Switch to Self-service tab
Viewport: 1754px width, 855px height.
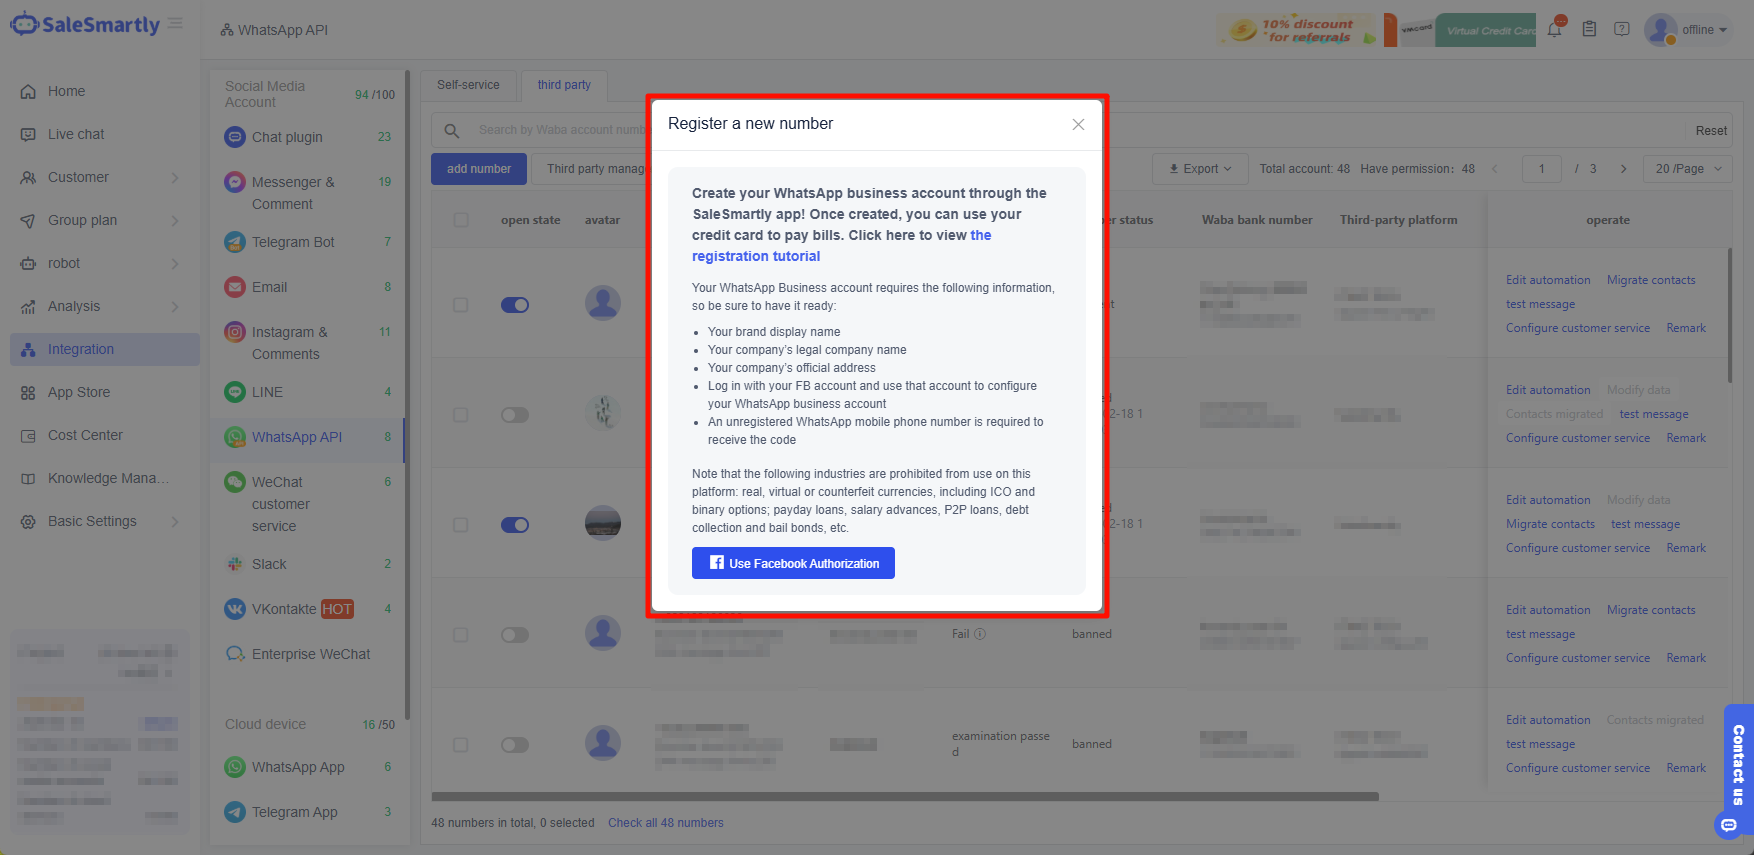(468, 85)
